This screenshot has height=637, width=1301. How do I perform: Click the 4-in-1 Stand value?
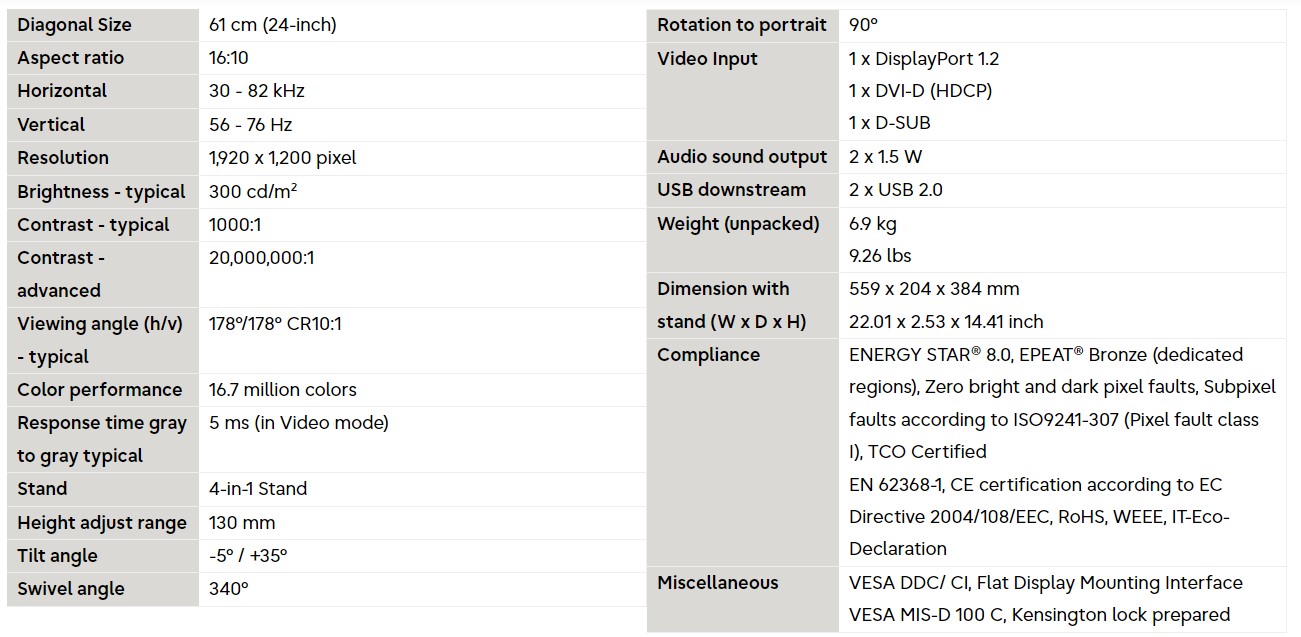tap(258, 489)
